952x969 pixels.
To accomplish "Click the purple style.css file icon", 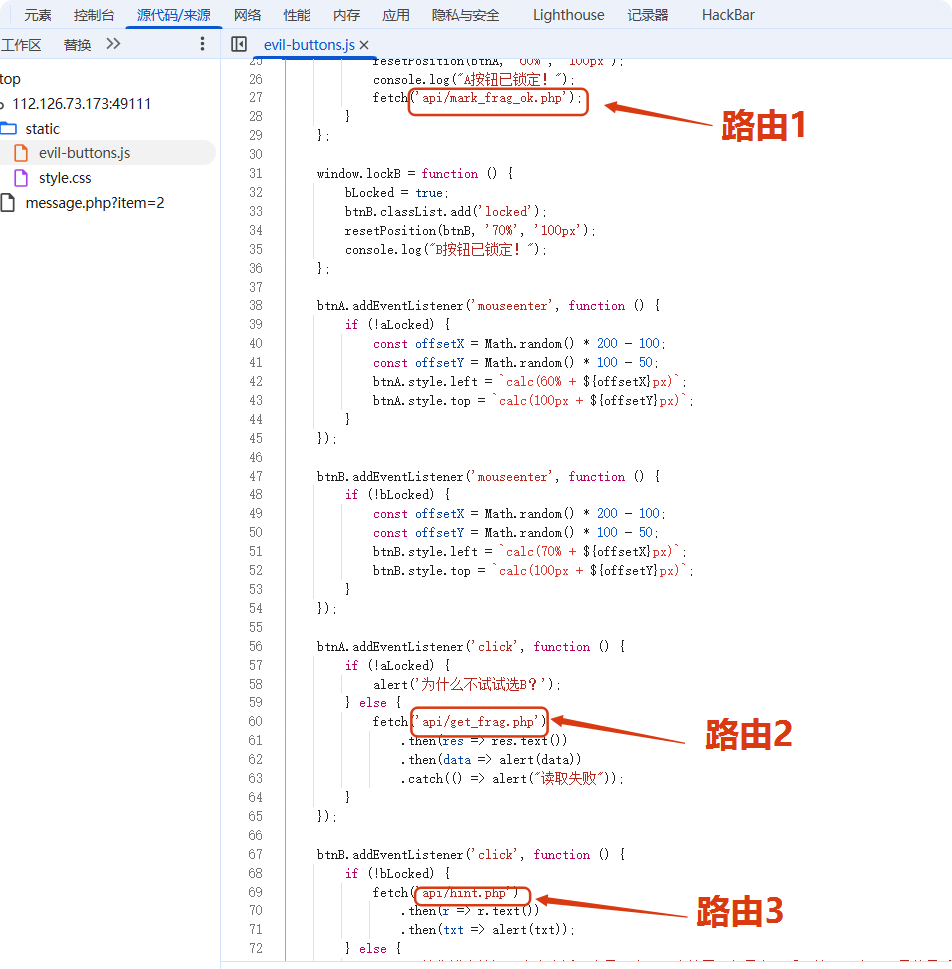I will 21,178.
